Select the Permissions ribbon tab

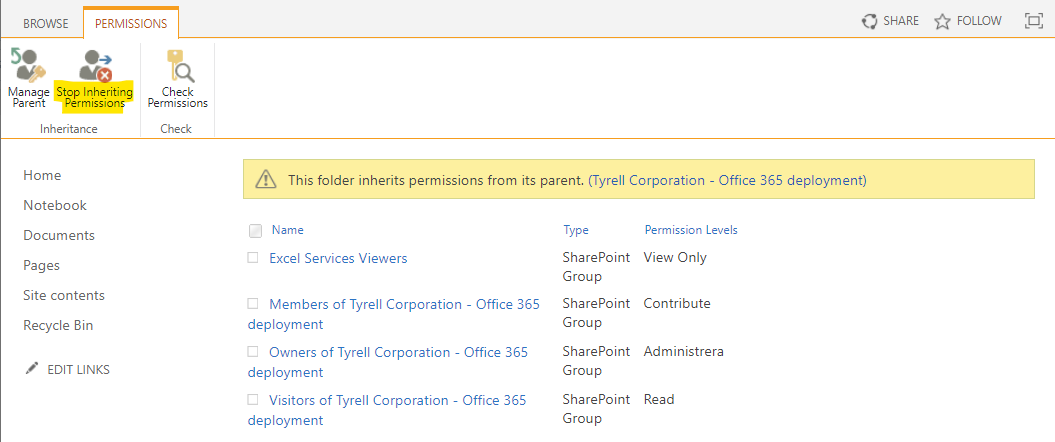131,24
